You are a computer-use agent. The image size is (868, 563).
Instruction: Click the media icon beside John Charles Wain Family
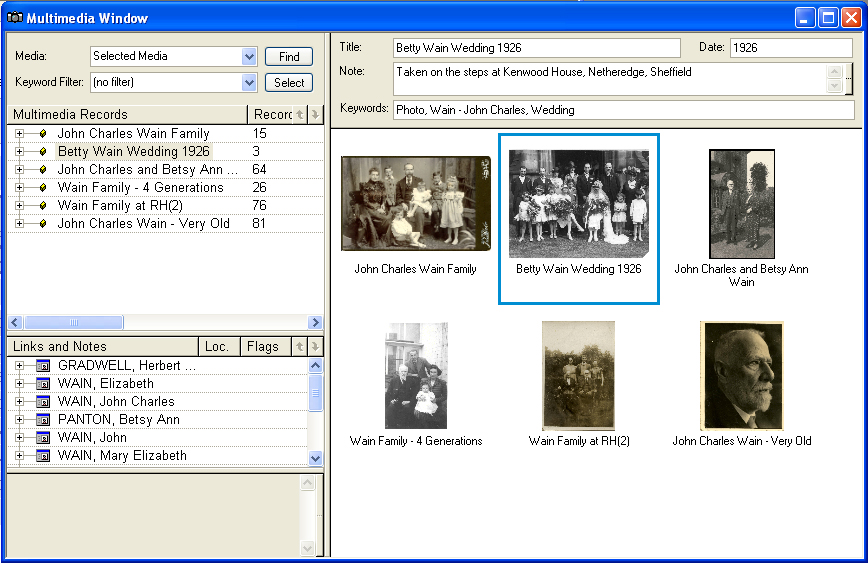43,134
